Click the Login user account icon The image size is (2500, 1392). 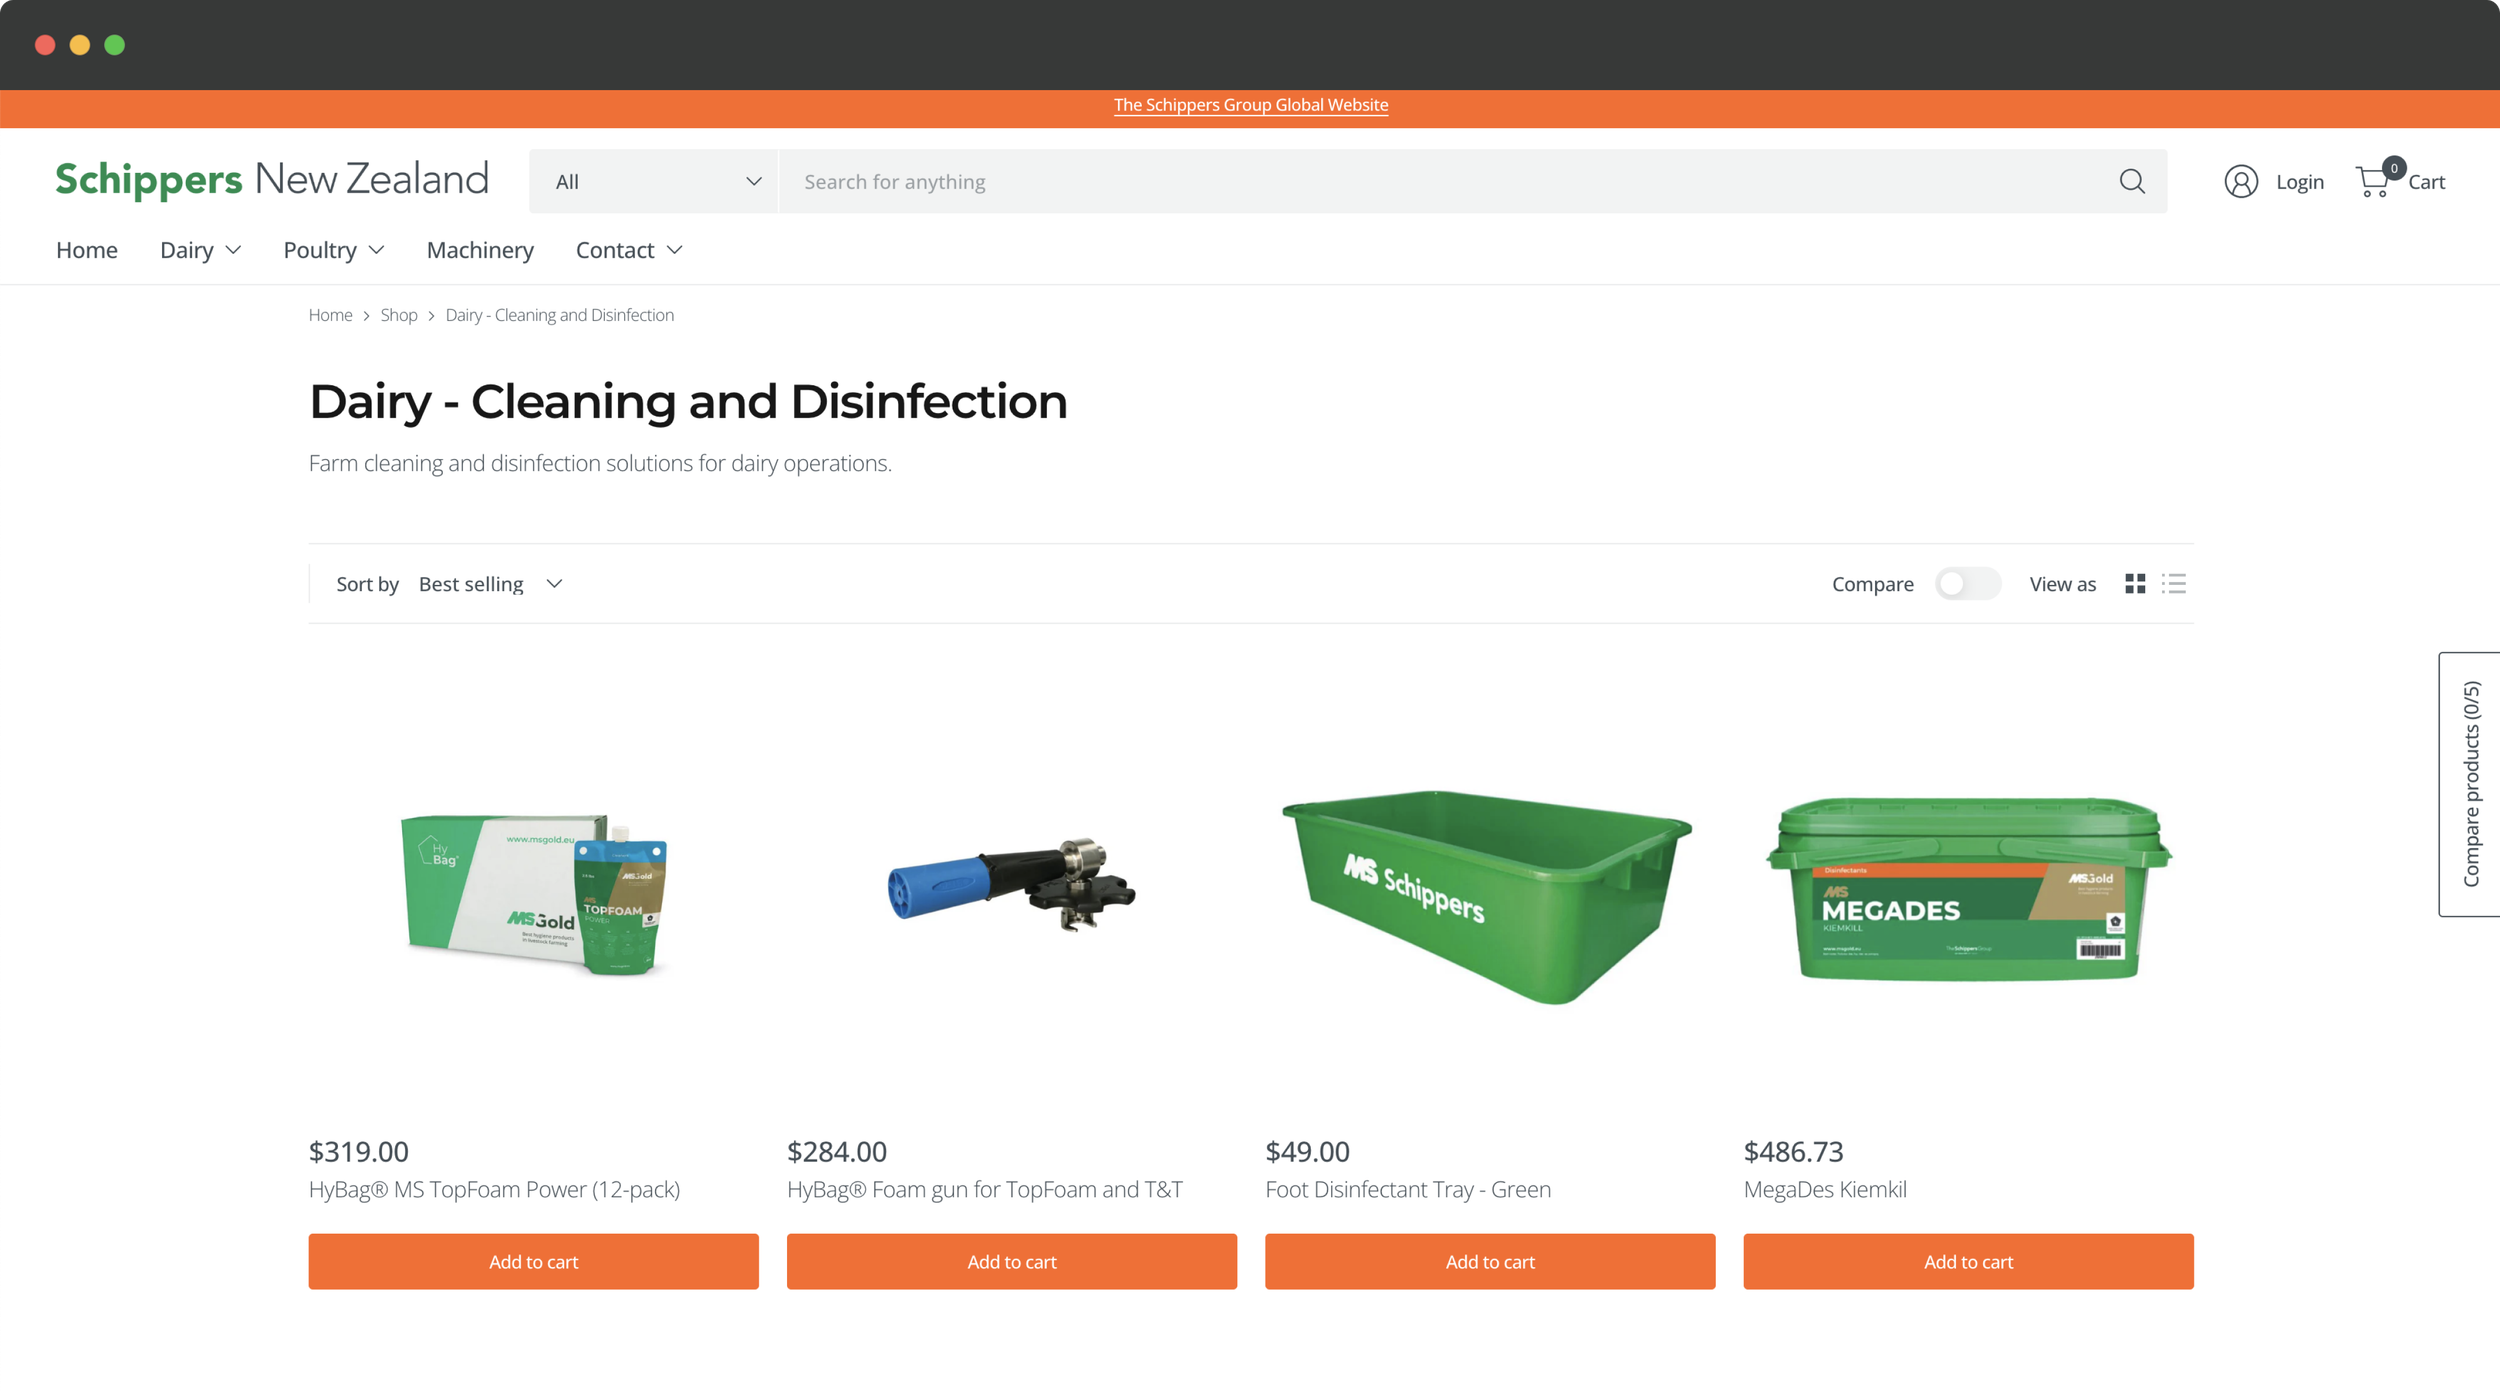[2240, 181]
